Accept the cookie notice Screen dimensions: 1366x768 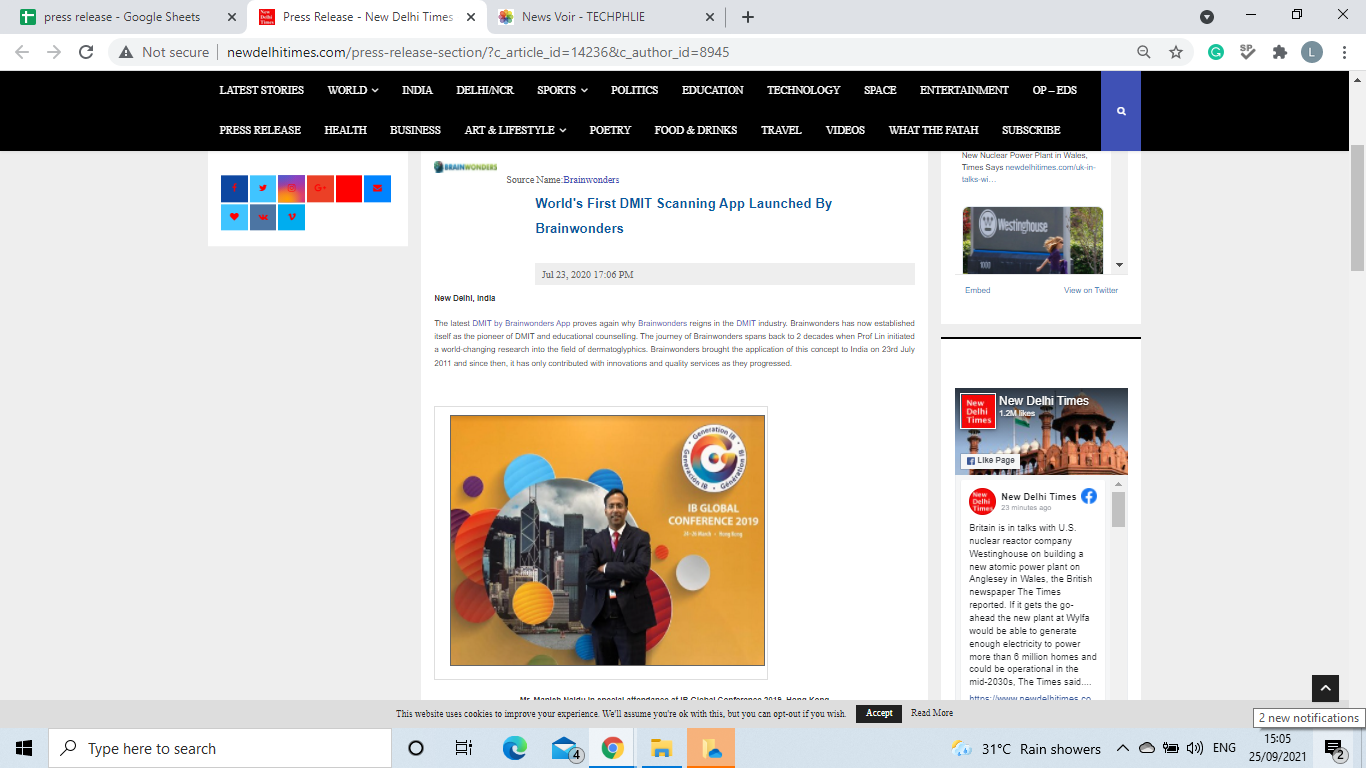click(879, 713)
